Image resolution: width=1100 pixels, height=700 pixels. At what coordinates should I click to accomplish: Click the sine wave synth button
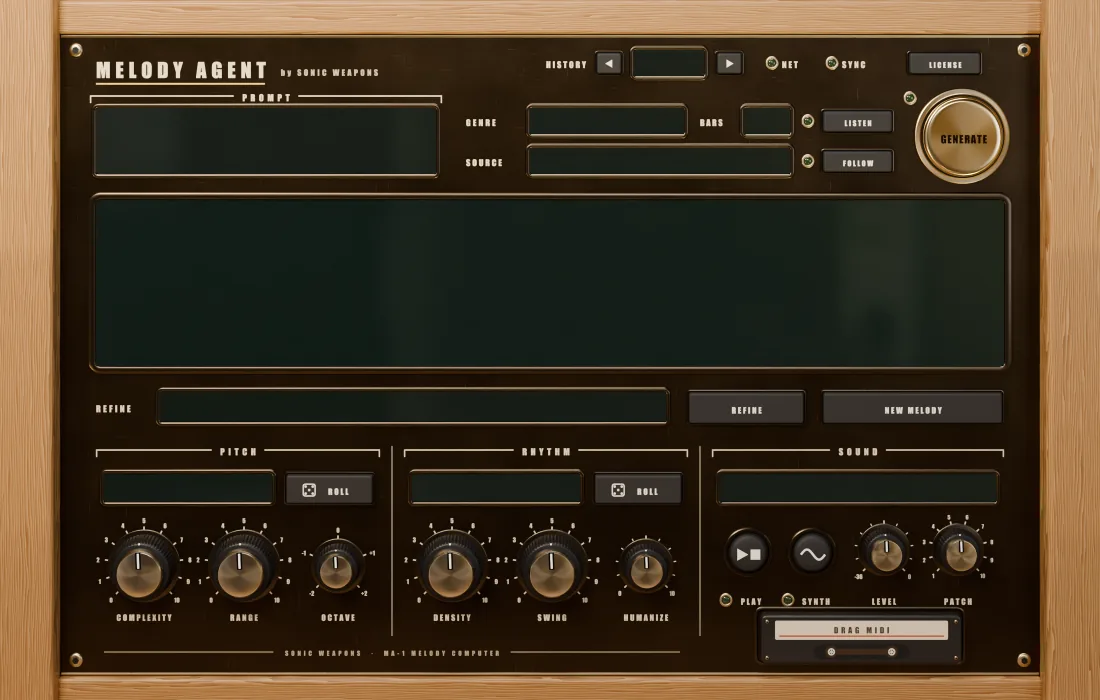pyautogui.click(x=812, y=553)
